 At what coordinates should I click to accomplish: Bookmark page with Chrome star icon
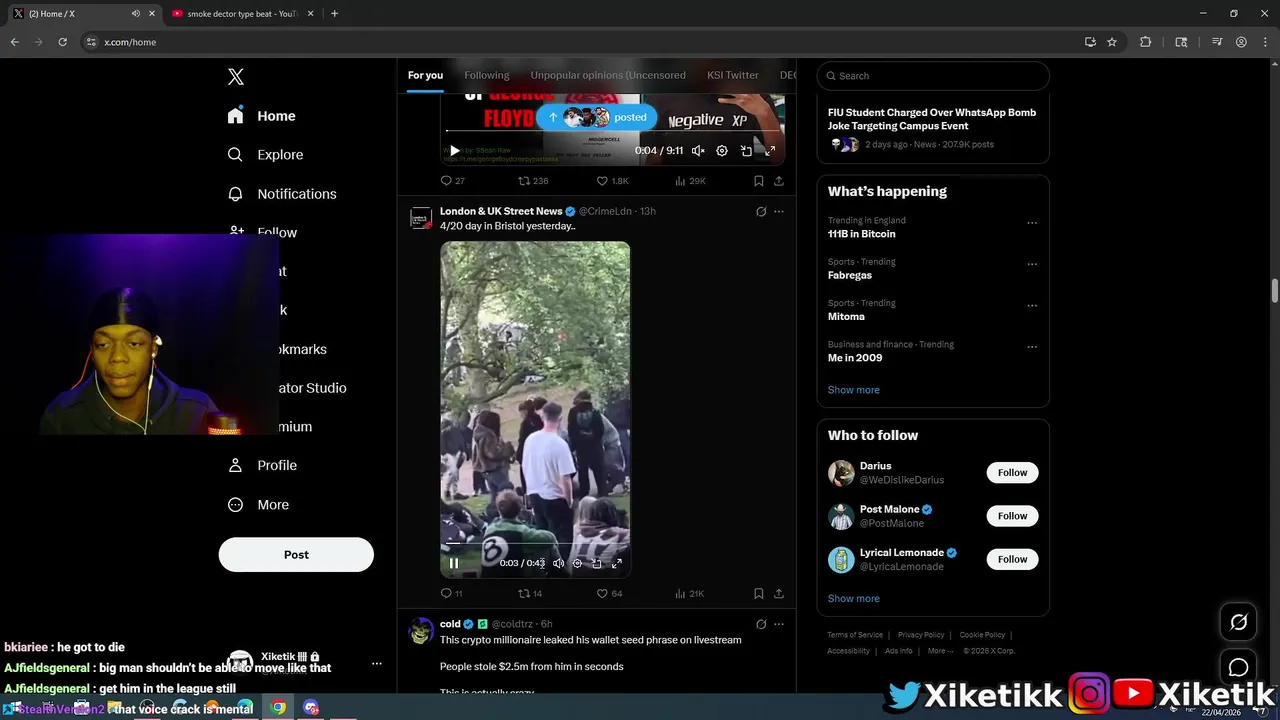(1112, 42)
